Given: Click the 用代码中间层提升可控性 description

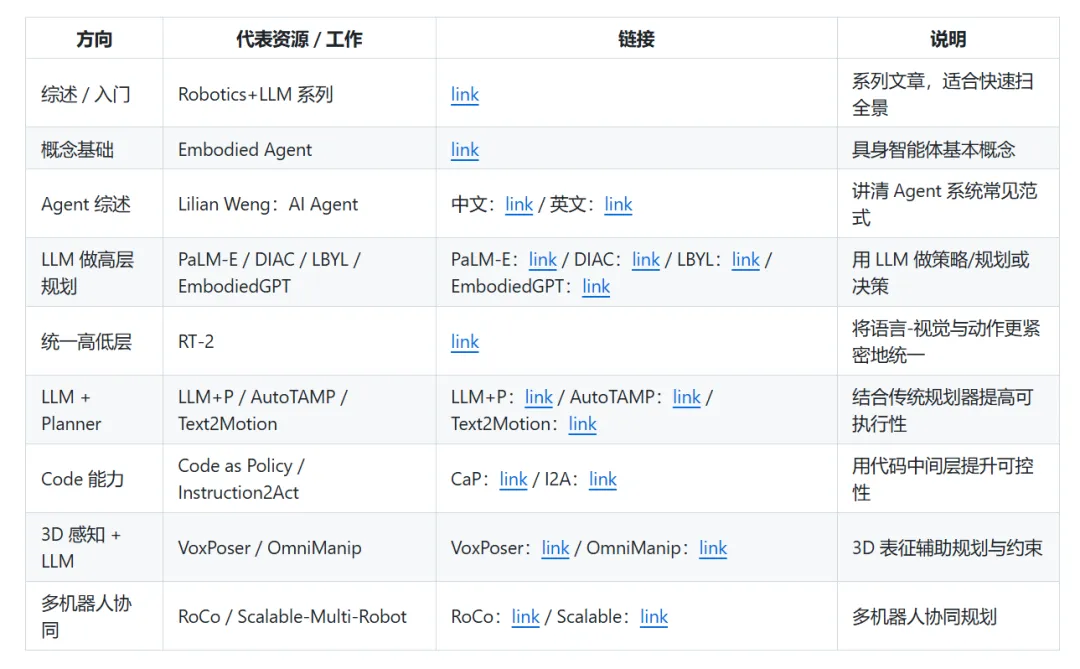Looking at the screenshot, I should pos(948,479).
